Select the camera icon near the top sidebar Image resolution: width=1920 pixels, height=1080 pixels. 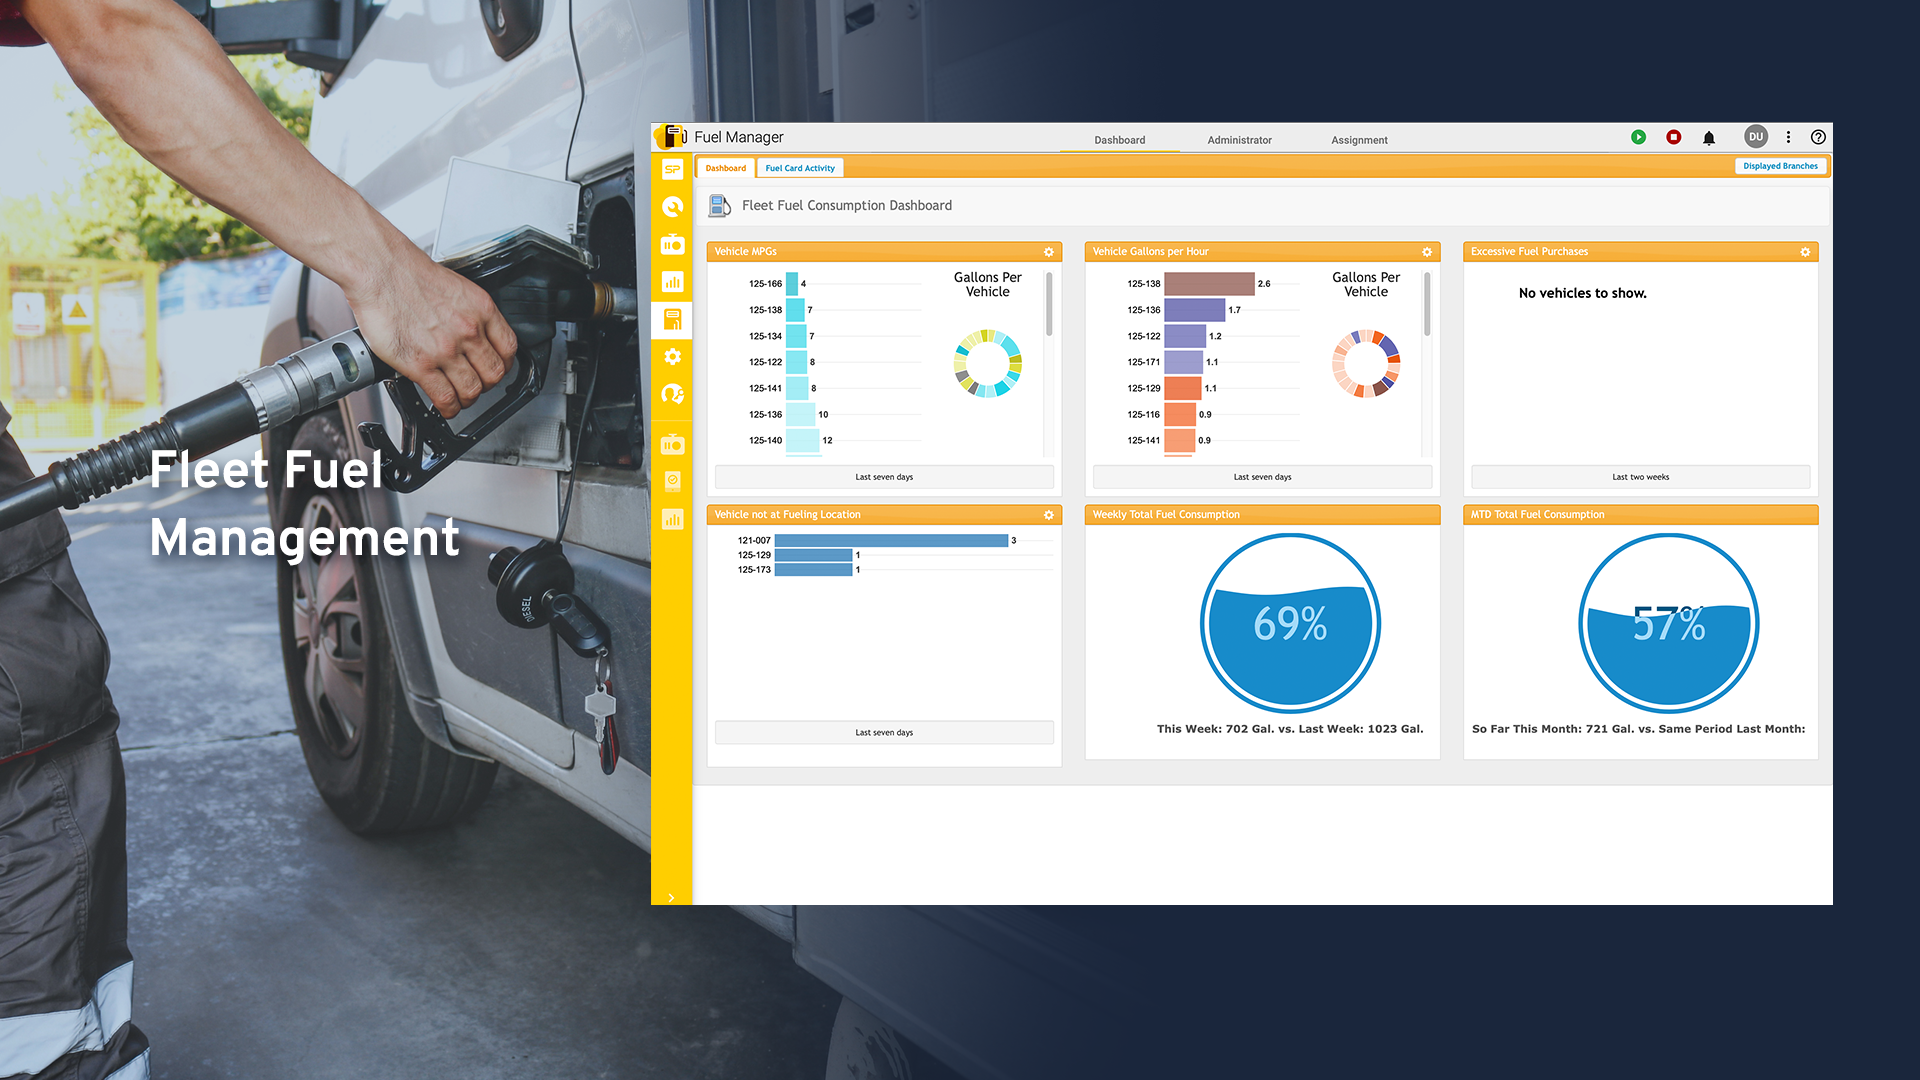672,243
